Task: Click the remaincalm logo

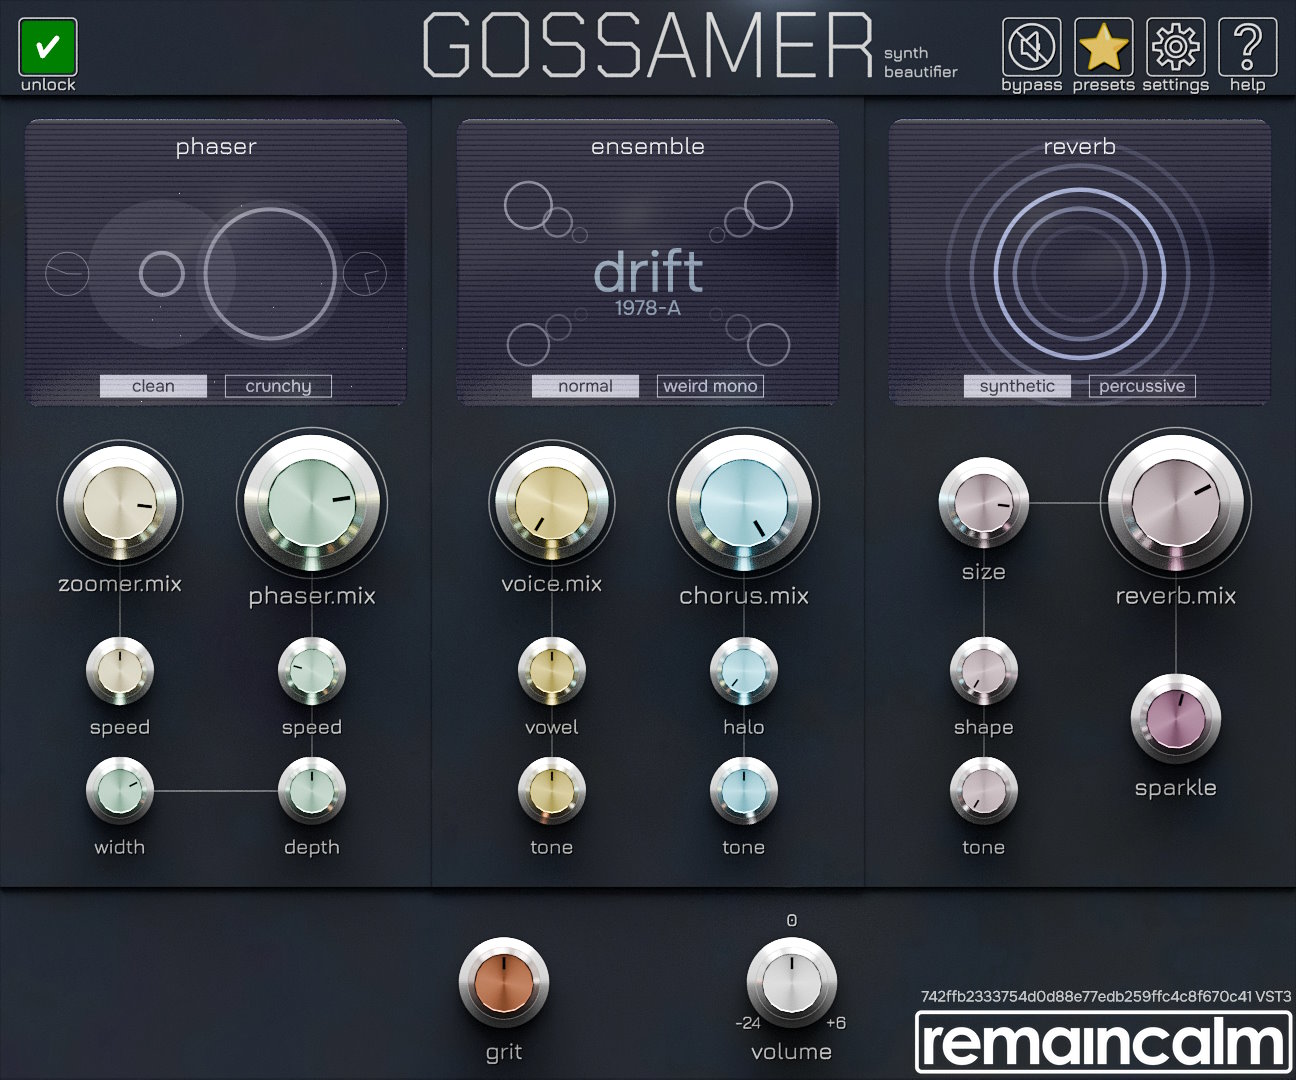Action: pos(1100,1040)
